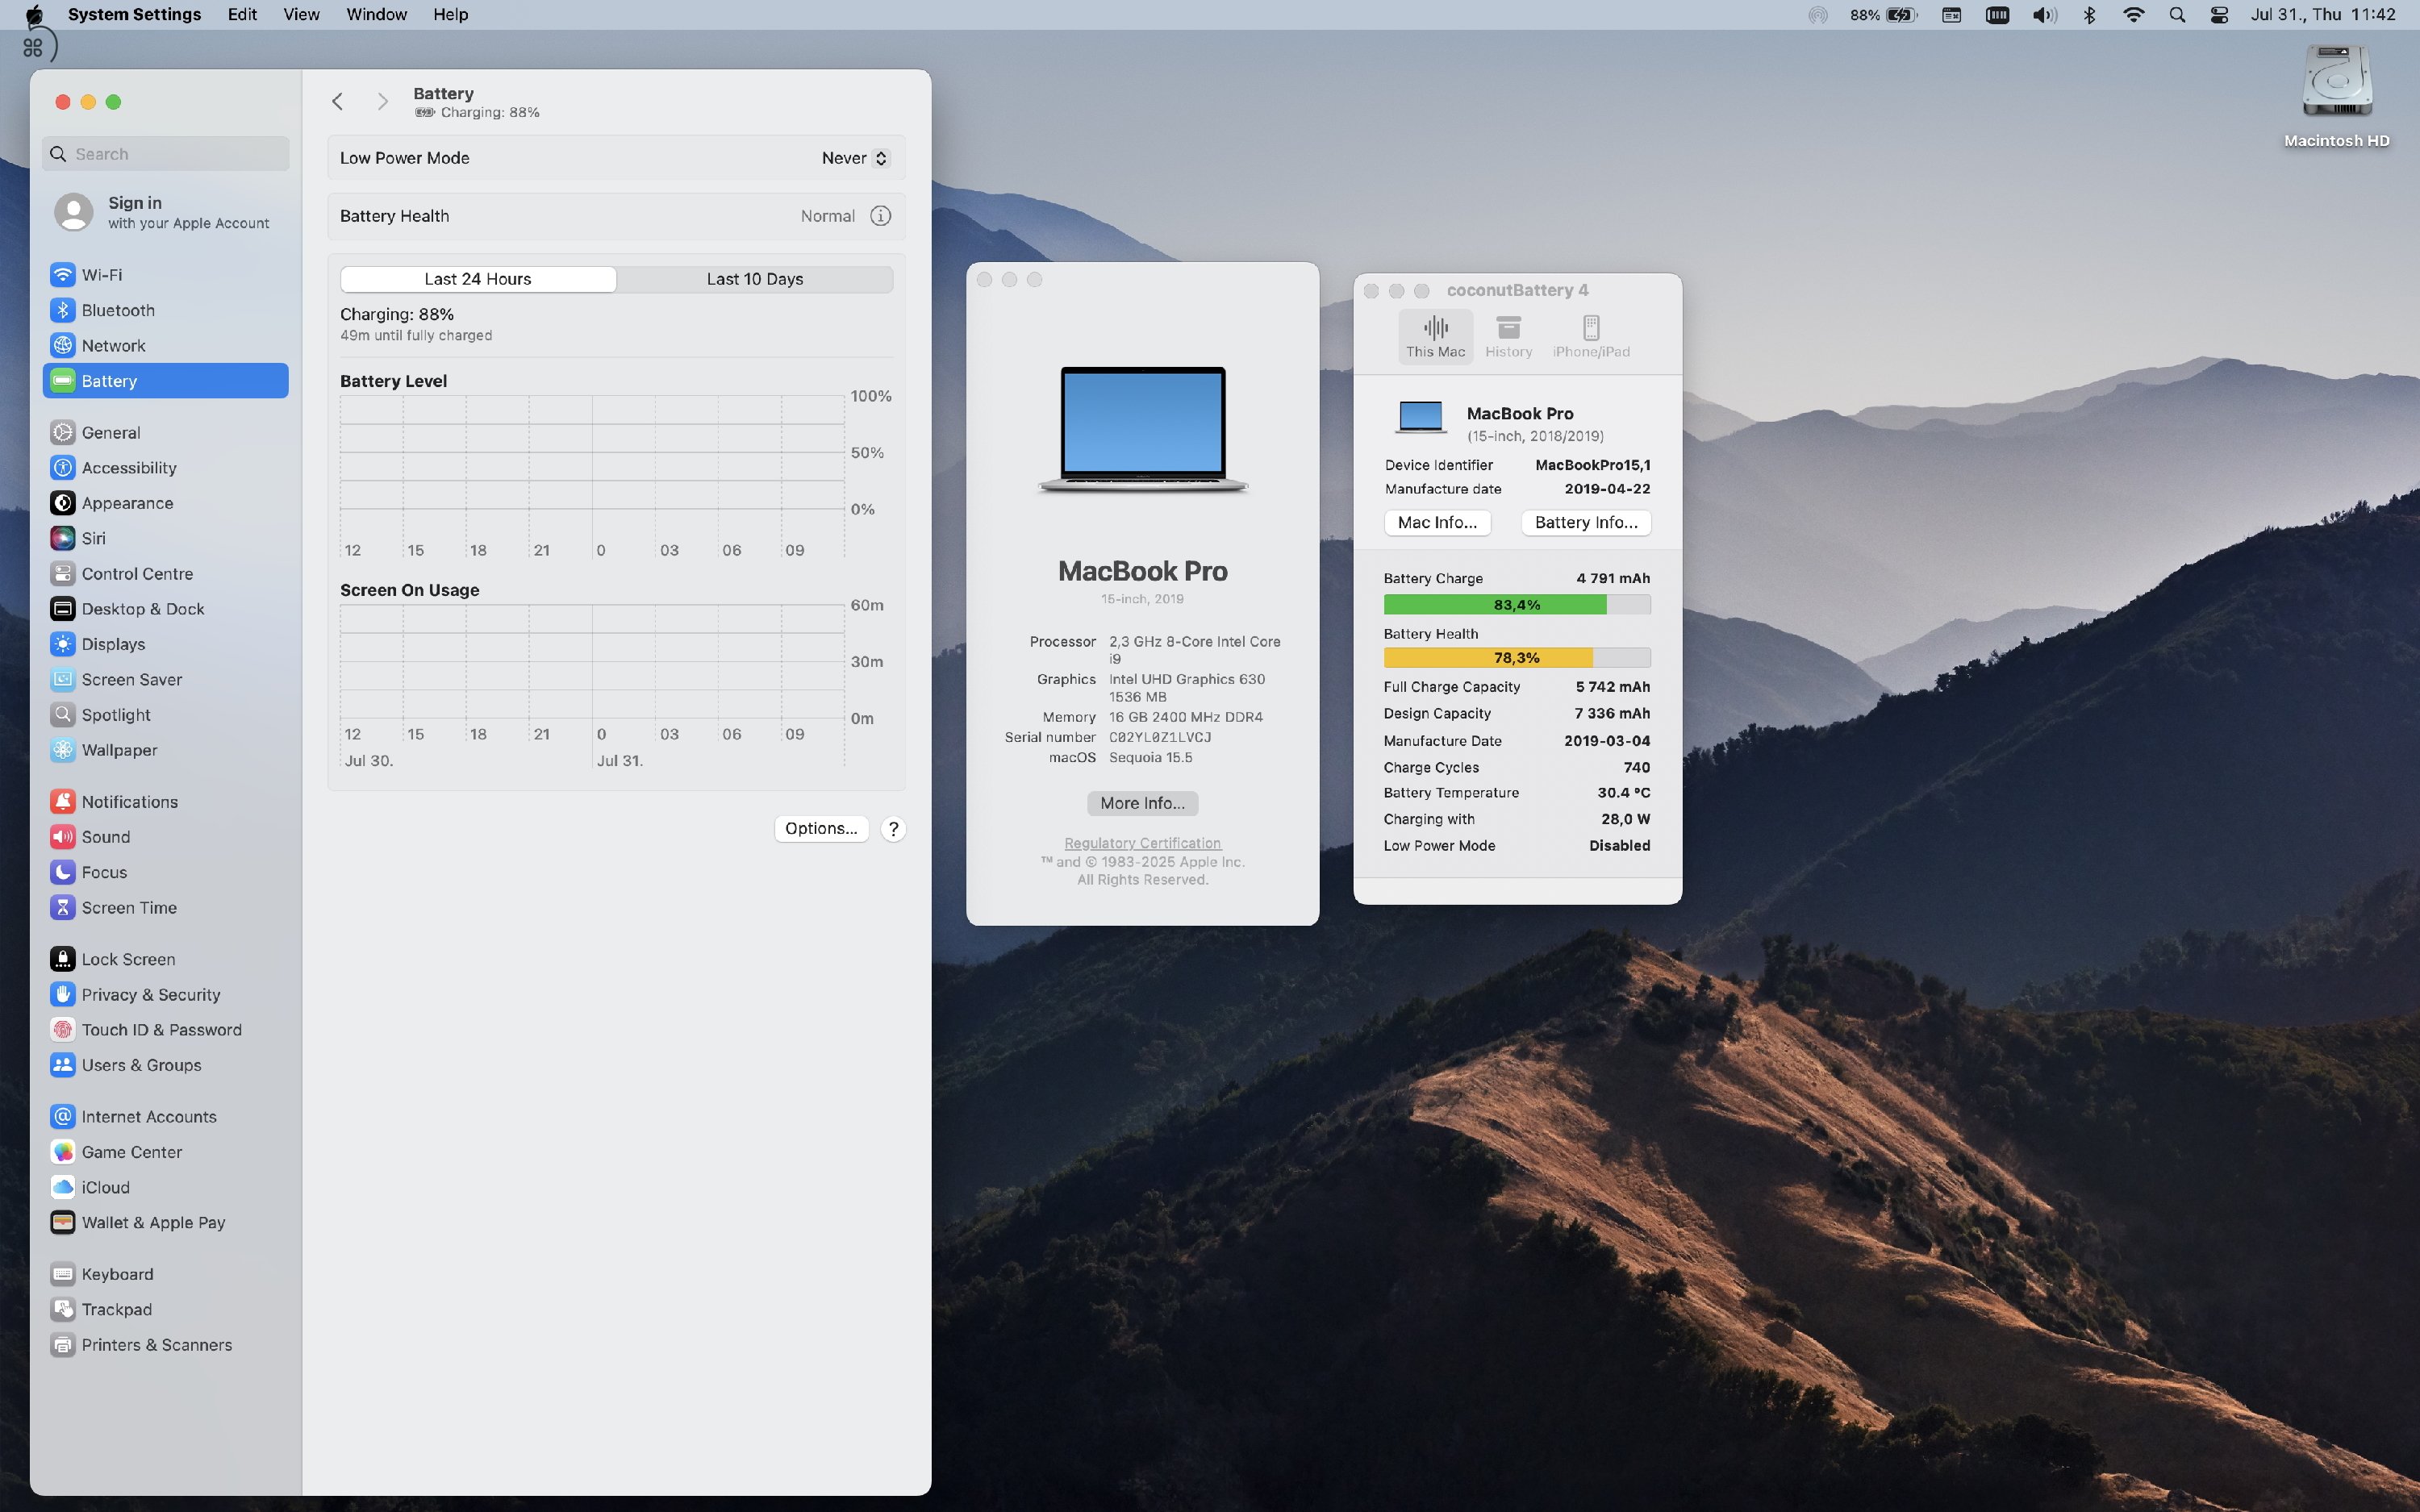
Task: Click the Serial number value C02YL0Z1LVCJ
Action: (x=1160, y=737)
